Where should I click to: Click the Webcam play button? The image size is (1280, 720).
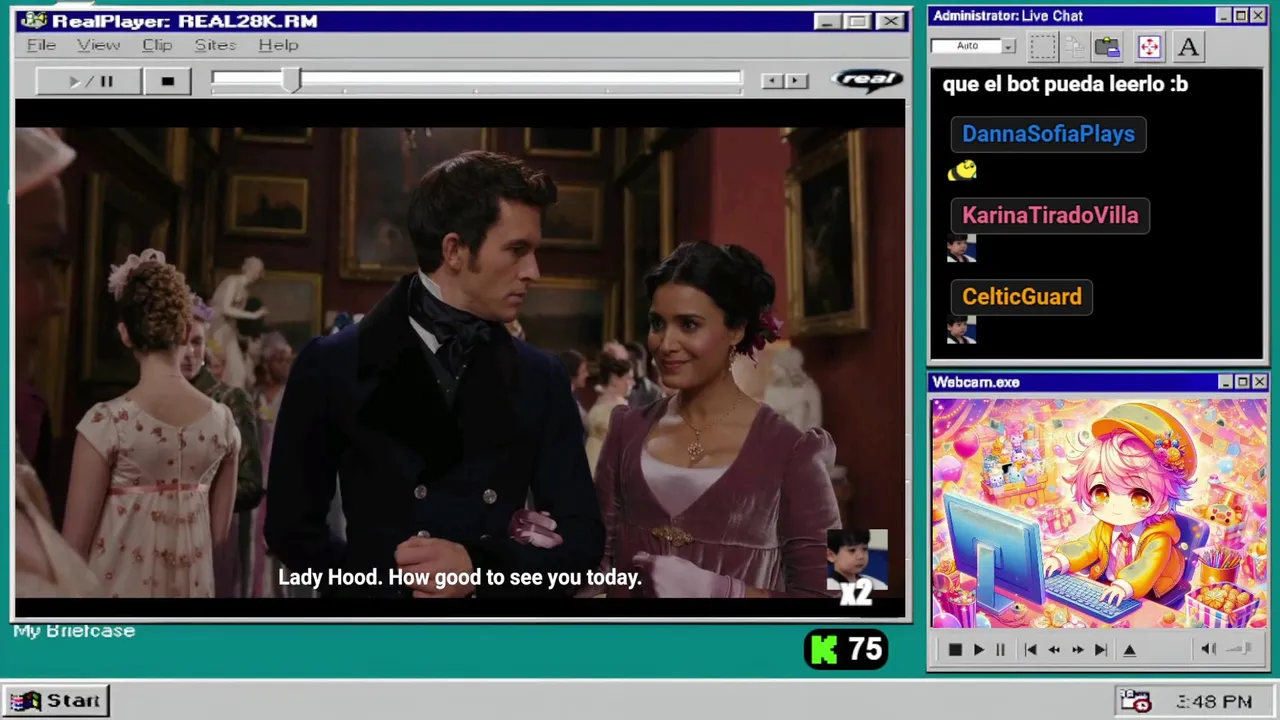[x=979, y=650]
